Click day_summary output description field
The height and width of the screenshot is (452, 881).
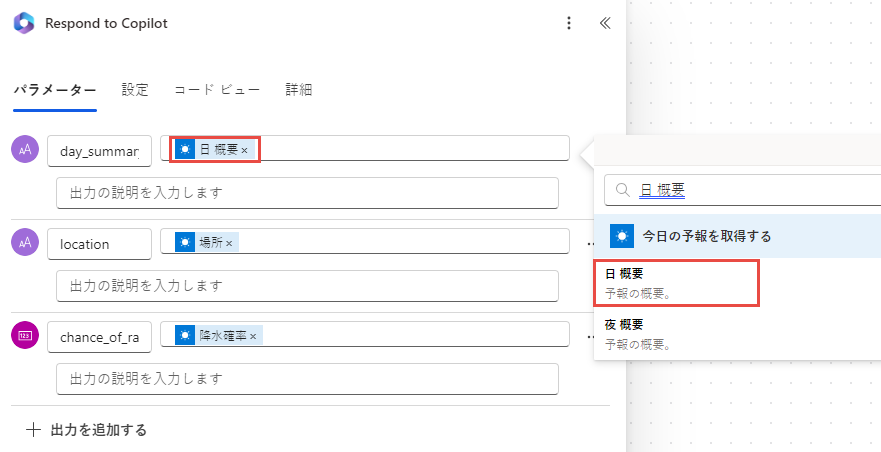307,193
